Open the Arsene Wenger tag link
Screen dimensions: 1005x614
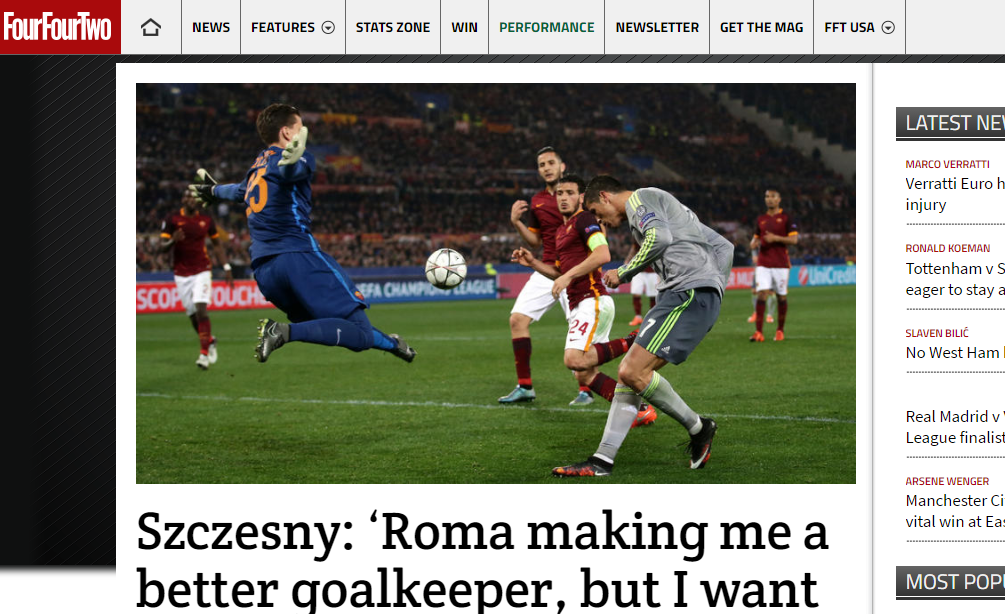coord(947,481)
